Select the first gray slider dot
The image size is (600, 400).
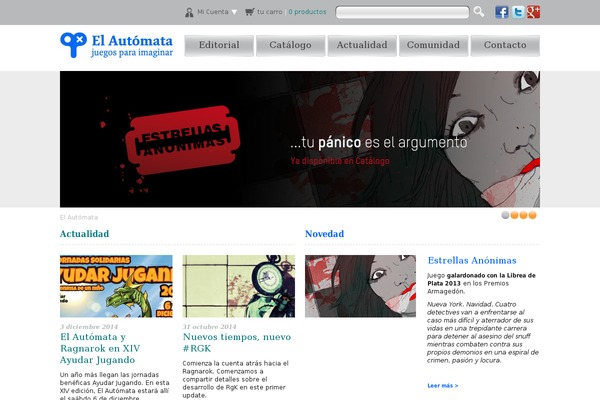pos(505,215)
